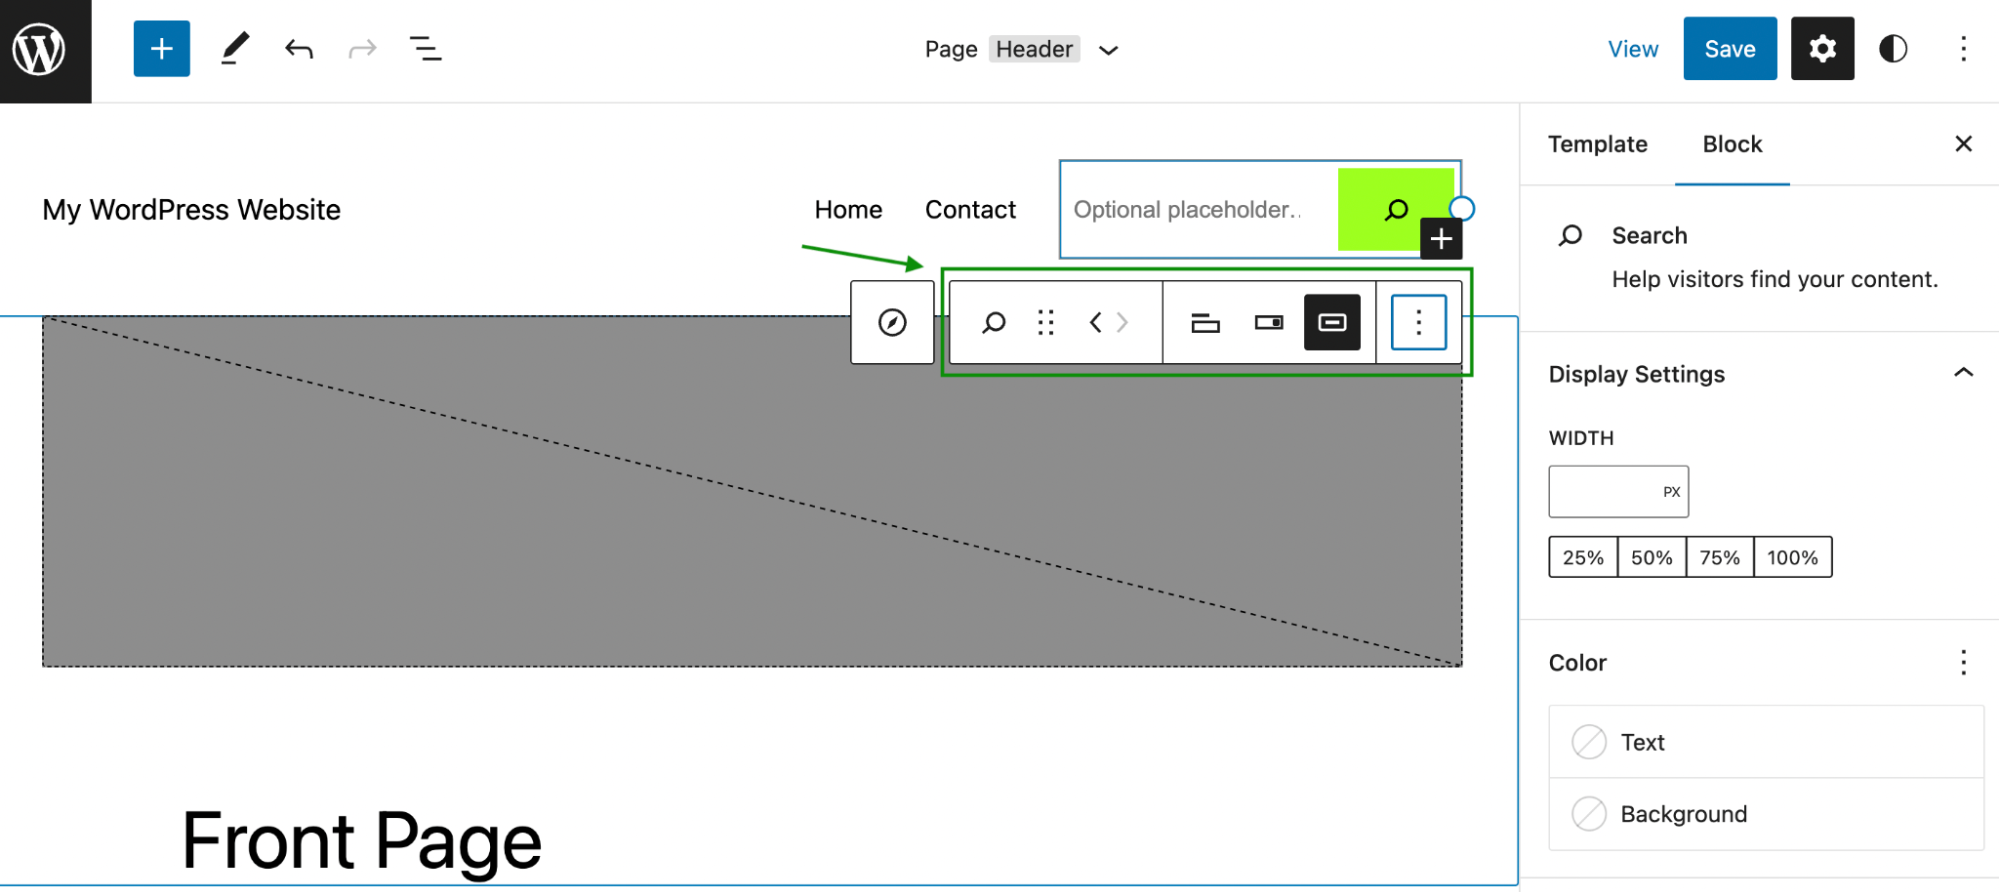Save the template changes
The image size is (1999, 893).
click(1730, 48)
